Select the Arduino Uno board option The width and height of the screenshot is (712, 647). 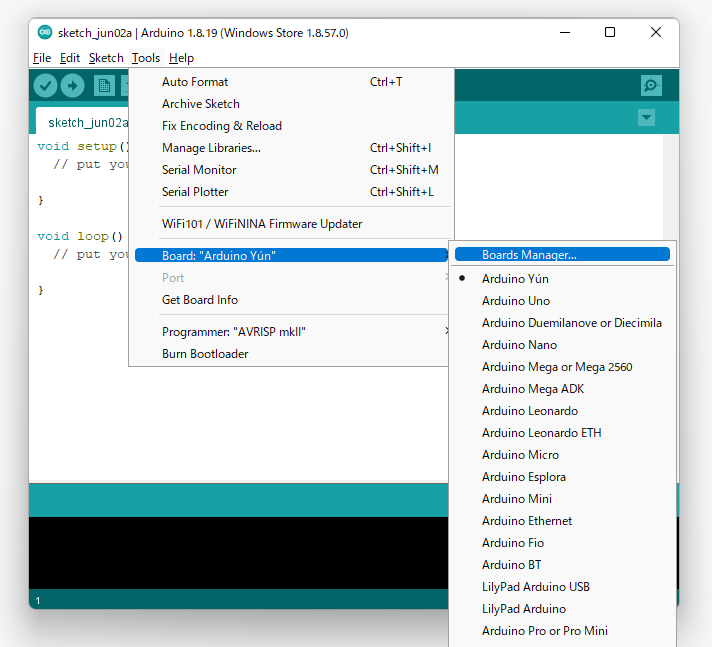coord(515,301)
